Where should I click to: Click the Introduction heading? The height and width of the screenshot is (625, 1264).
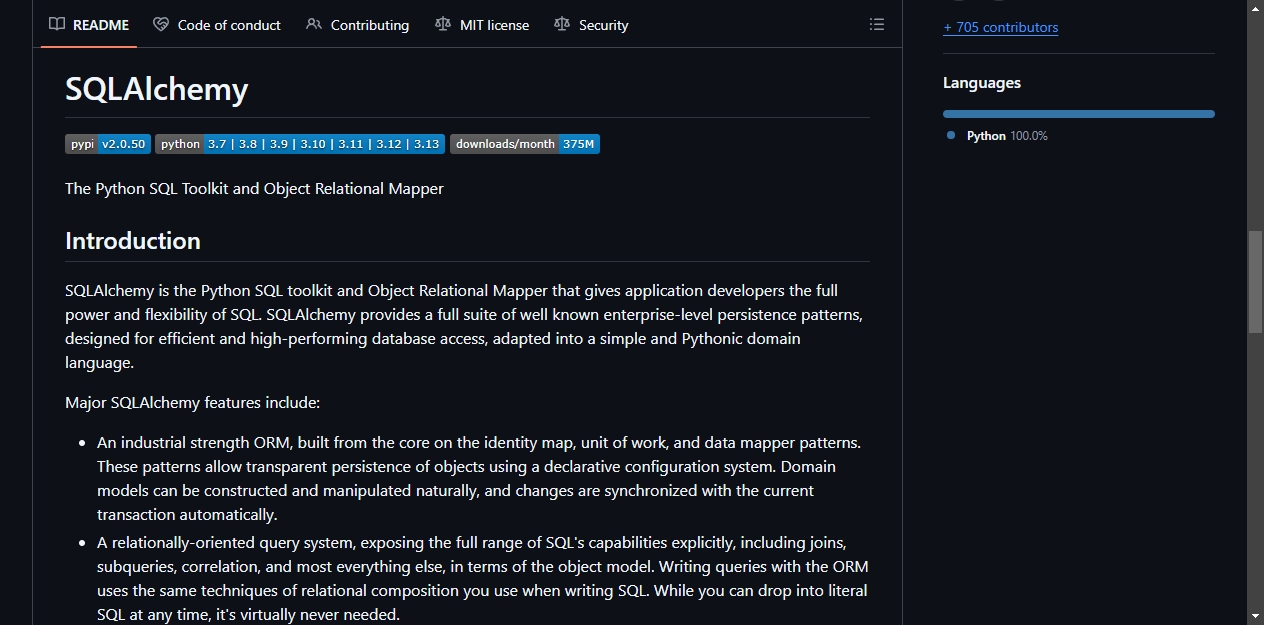pyautogui.click(x=133, y=241)
